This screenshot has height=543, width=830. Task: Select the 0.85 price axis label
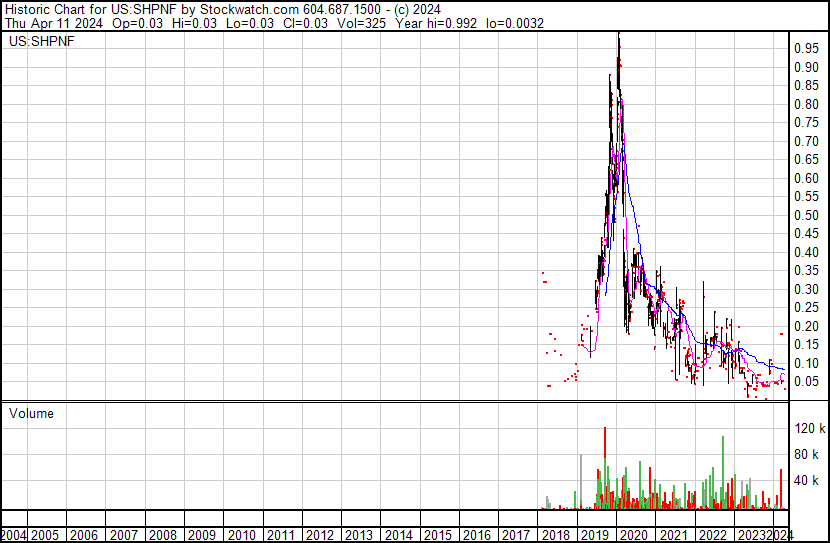click(806, 86)
